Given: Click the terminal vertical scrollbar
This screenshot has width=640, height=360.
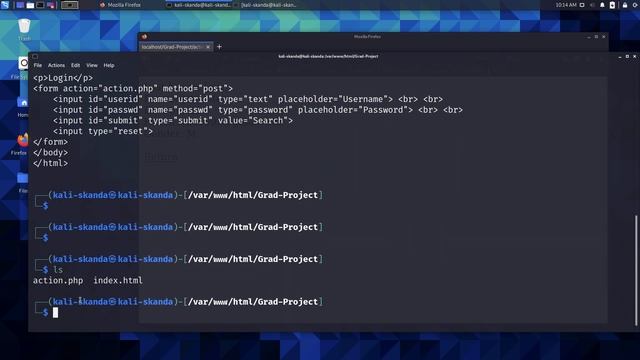Looking at the screenshot, I should pos(636,270).
